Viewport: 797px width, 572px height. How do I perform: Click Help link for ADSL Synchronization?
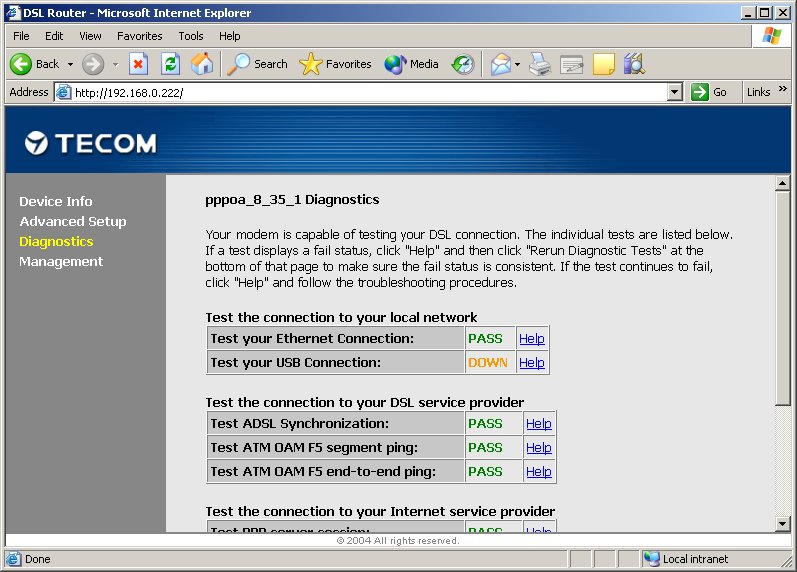point(539,424)
